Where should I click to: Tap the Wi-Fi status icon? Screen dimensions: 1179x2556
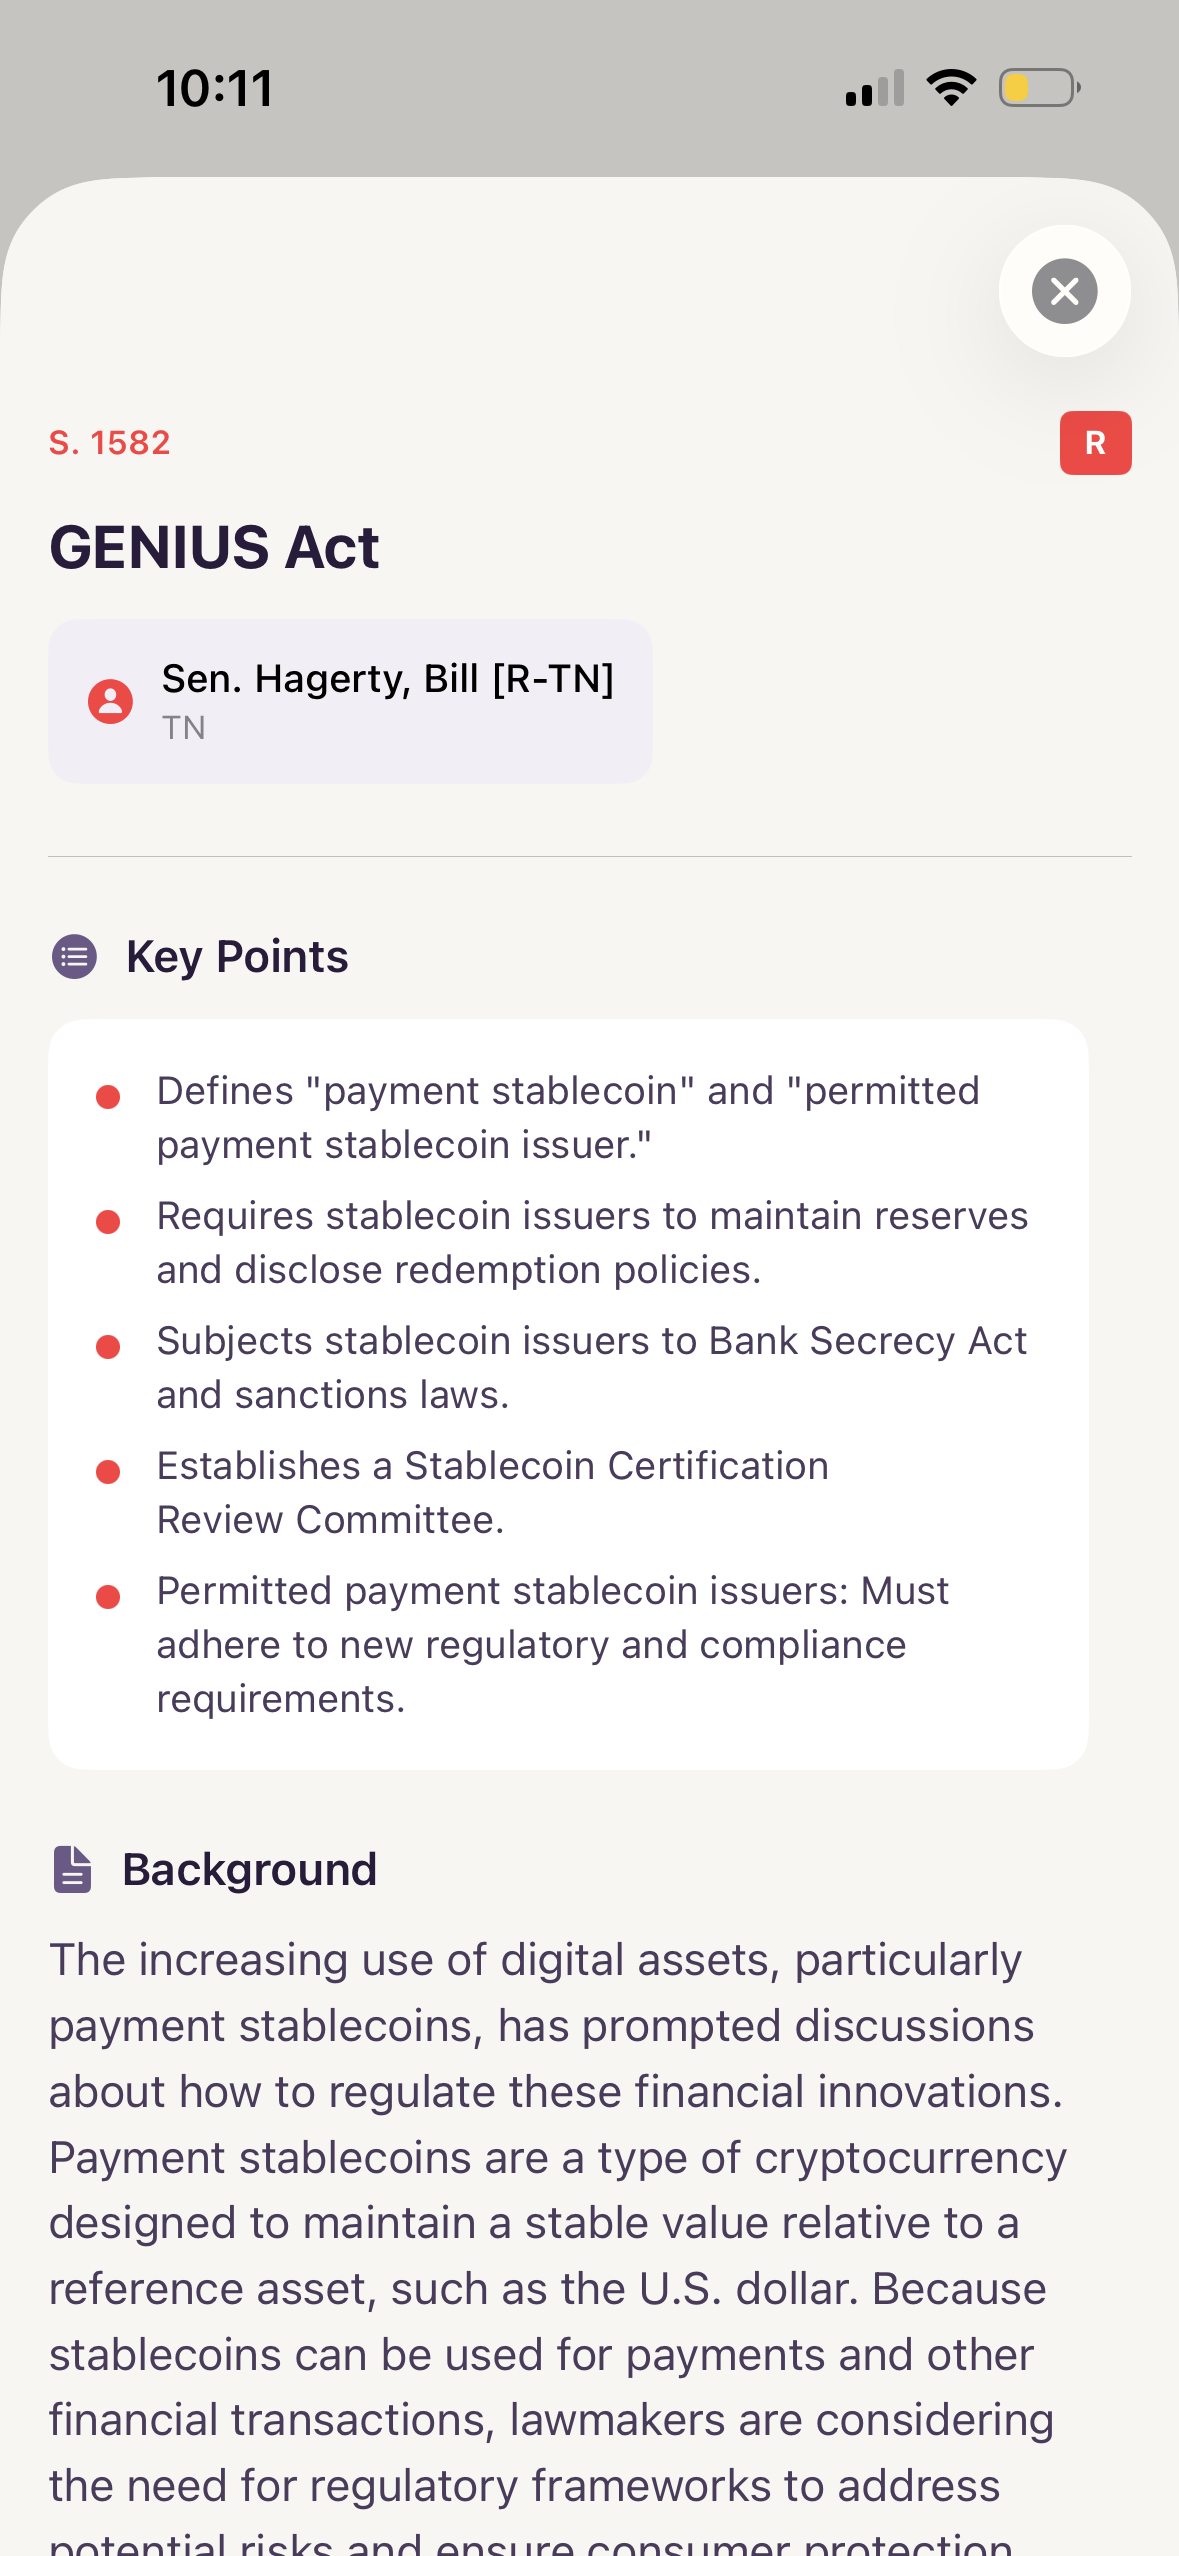950,87
